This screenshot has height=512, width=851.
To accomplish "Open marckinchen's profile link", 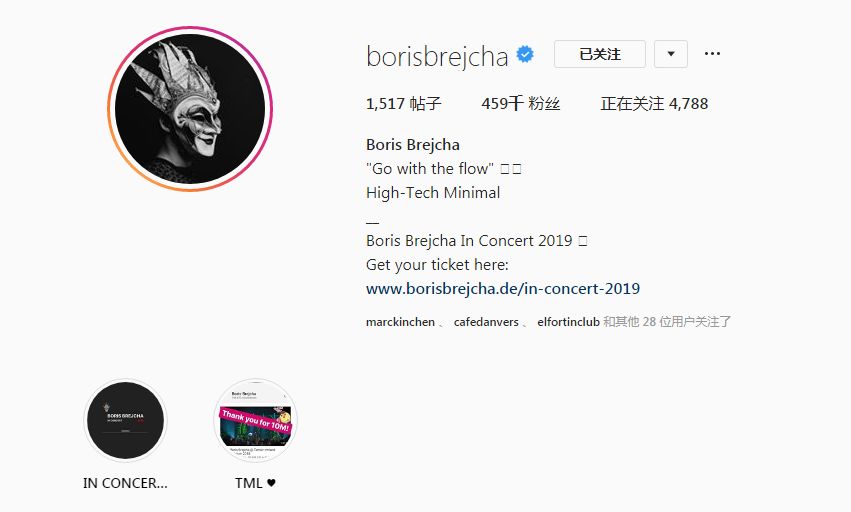I will [x=401, y=322].
